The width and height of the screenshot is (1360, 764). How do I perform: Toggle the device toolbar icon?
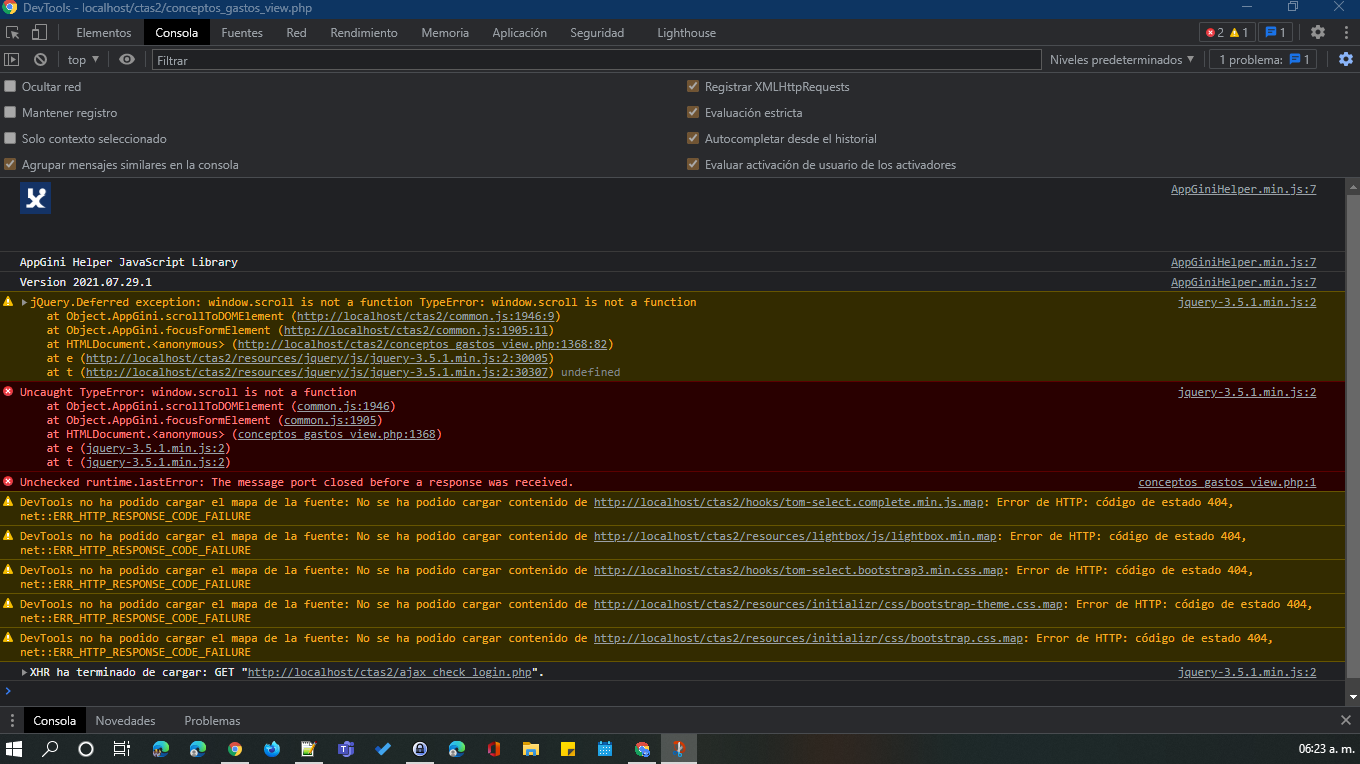pos(40,33)
